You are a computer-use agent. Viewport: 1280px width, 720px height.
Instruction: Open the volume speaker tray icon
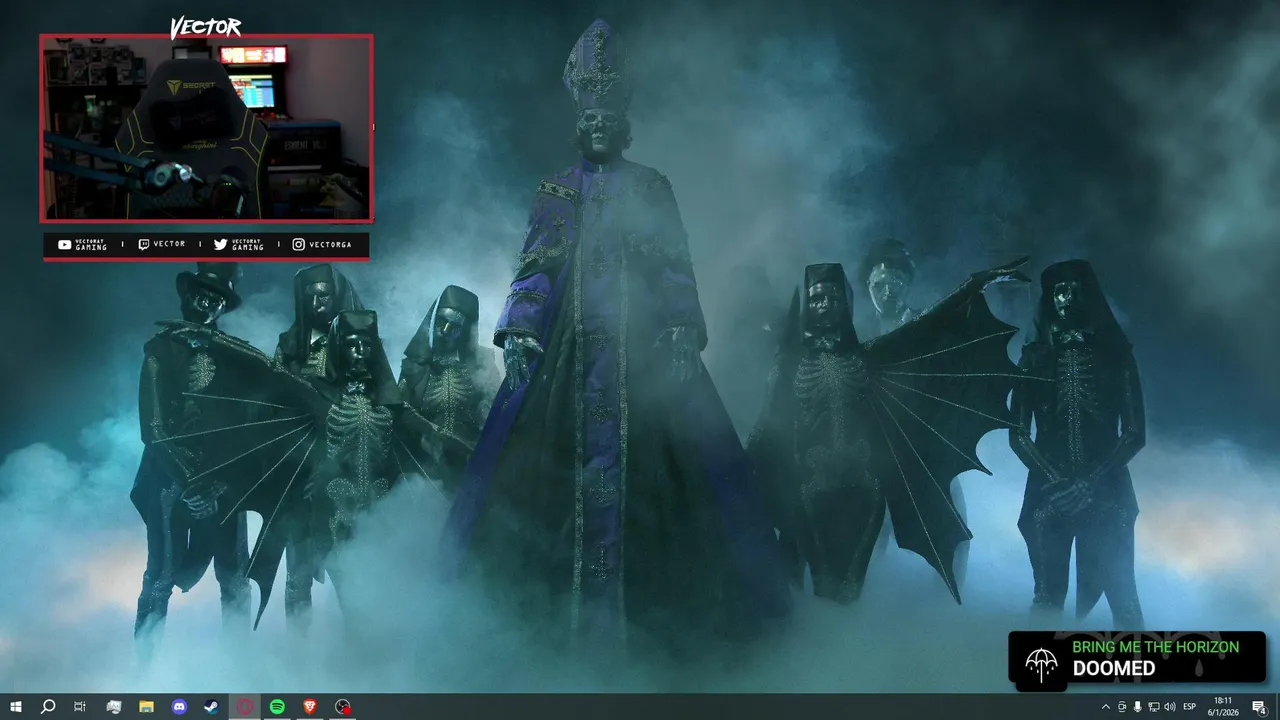coord(1170,707)
